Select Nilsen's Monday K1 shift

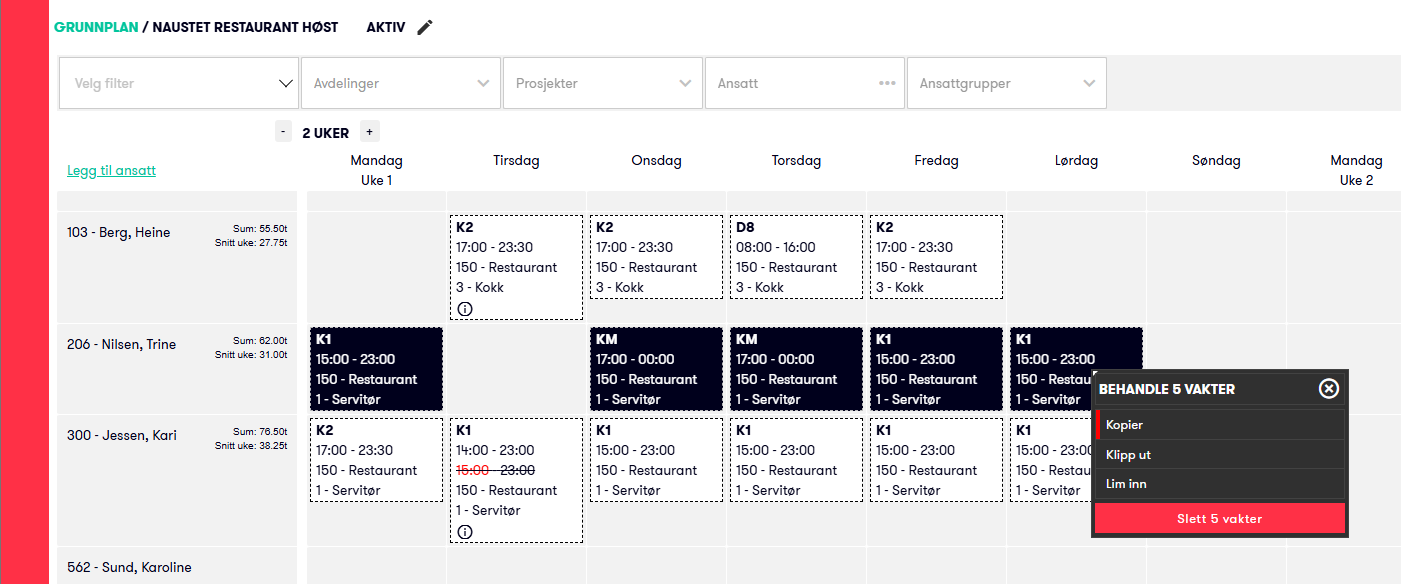click(x=376, y=369)
